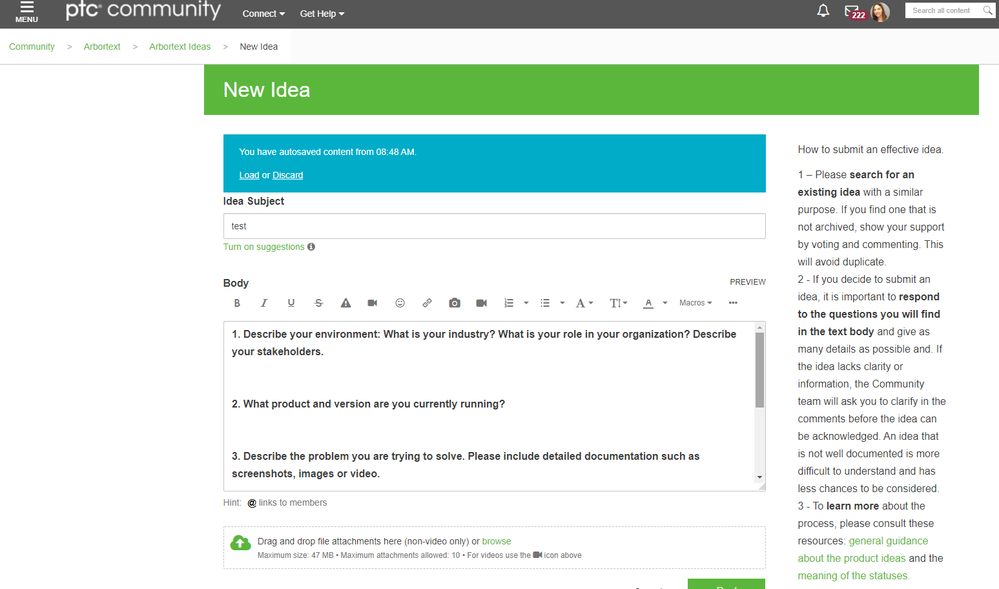Open meaning of the statuses link
This screenshot has width=999, height=589.
852,576
